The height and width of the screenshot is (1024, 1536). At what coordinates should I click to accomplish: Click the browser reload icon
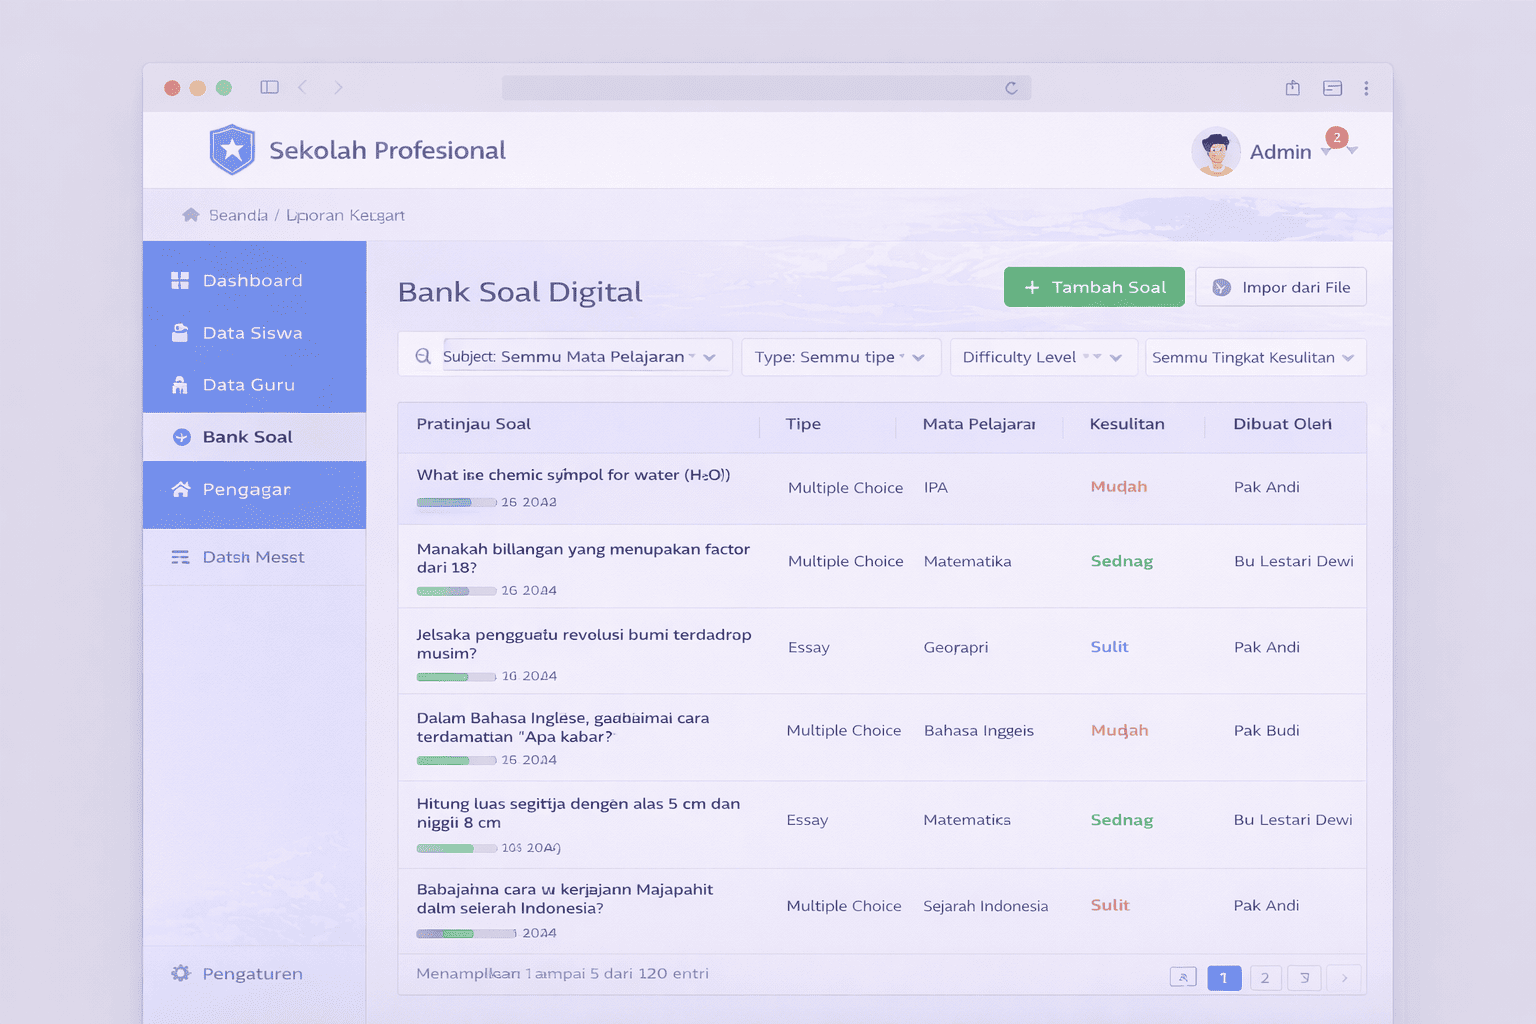[1011, 88]
